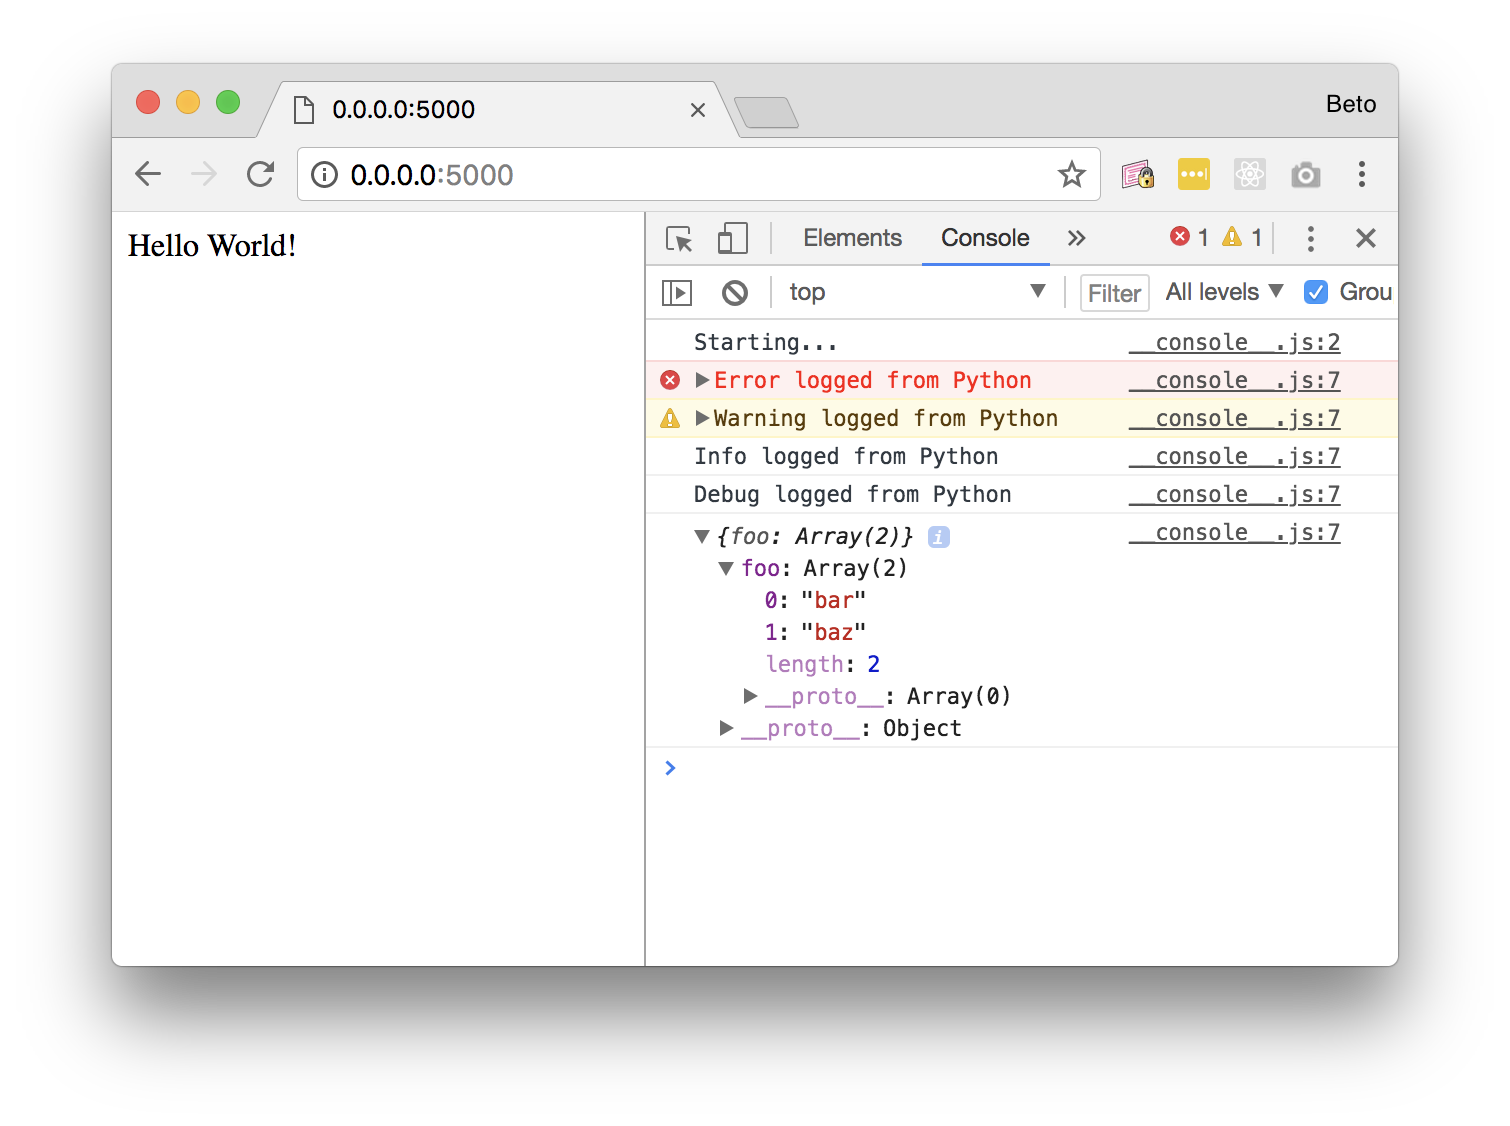Click the Starting... console message
This screenshot has width=1510, height=1126.
click(766, 342)
